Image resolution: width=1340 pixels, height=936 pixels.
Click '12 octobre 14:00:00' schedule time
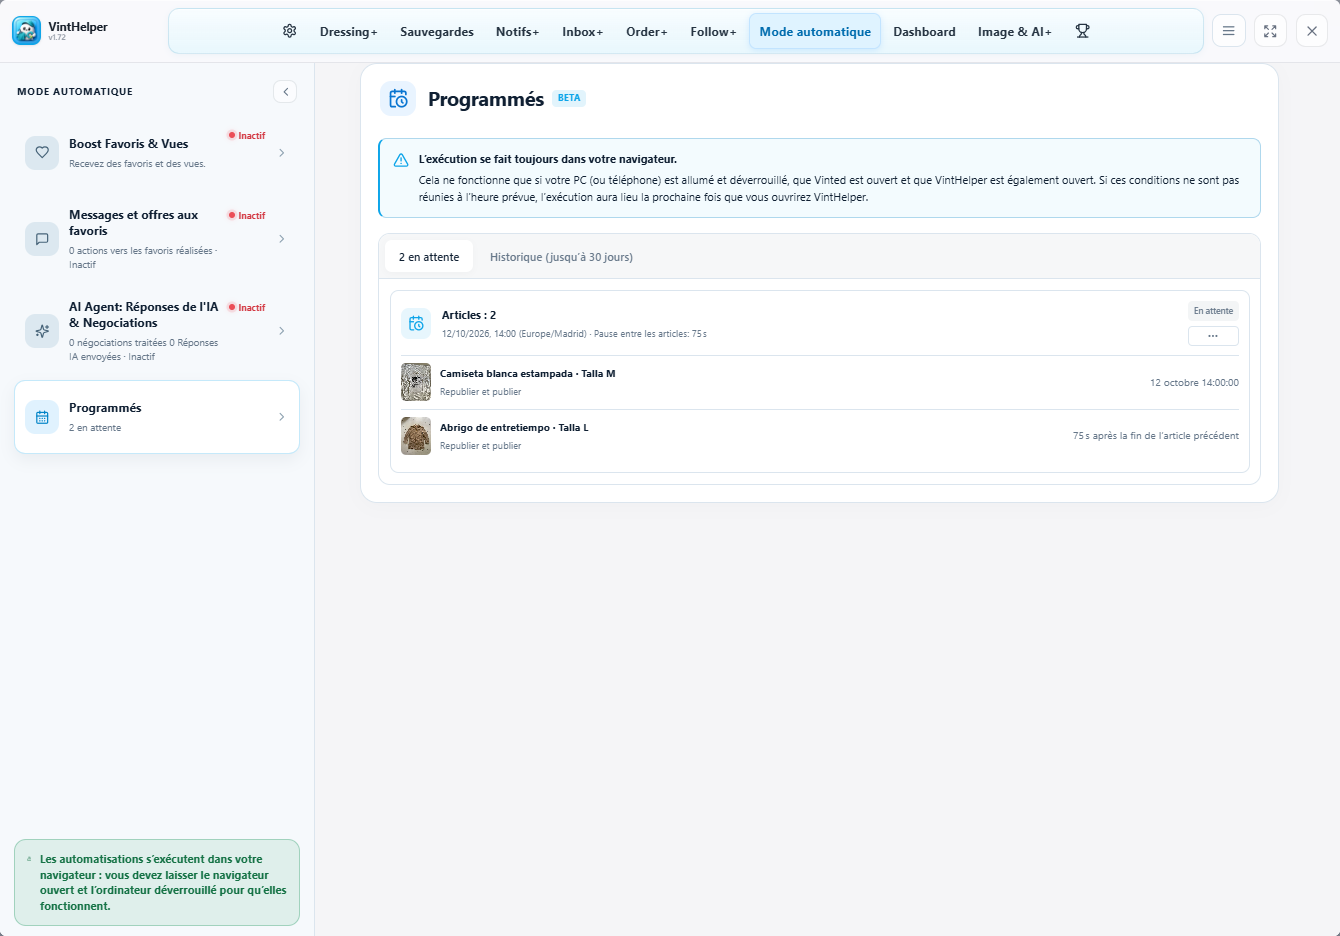(x=1194, y=383)
